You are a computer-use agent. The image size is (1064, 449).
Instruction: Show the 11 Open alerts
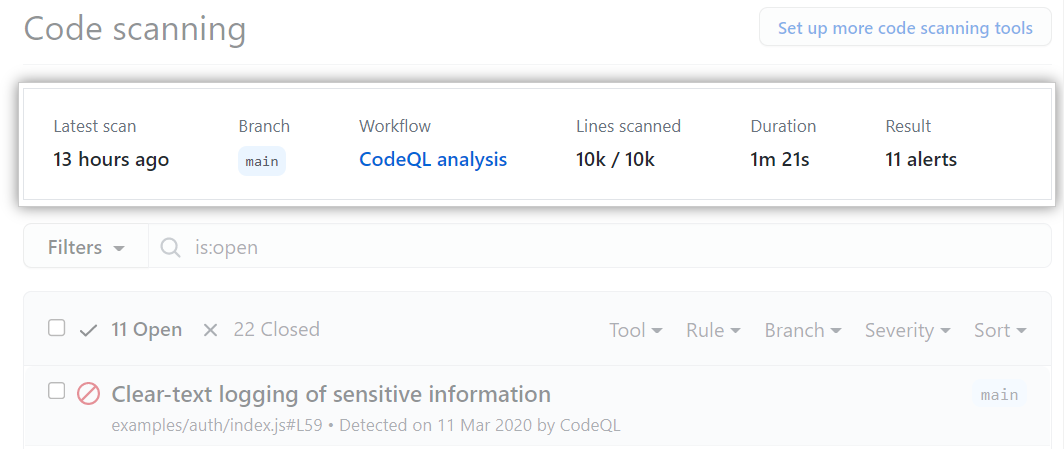[146, 329]
